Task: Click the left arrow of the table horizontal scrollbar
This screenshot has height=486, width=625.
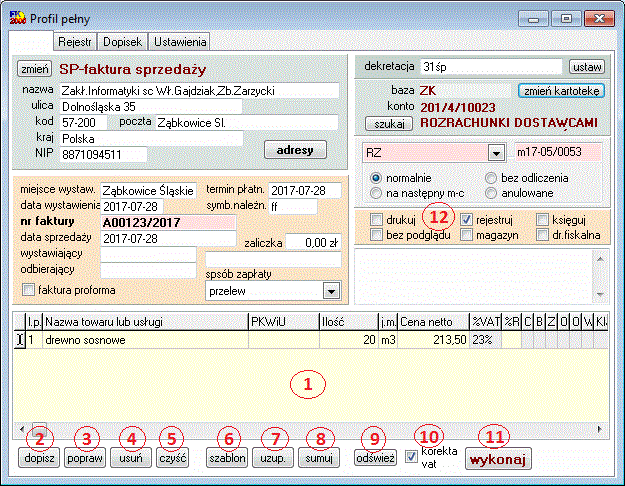Action: coord(22,429)
